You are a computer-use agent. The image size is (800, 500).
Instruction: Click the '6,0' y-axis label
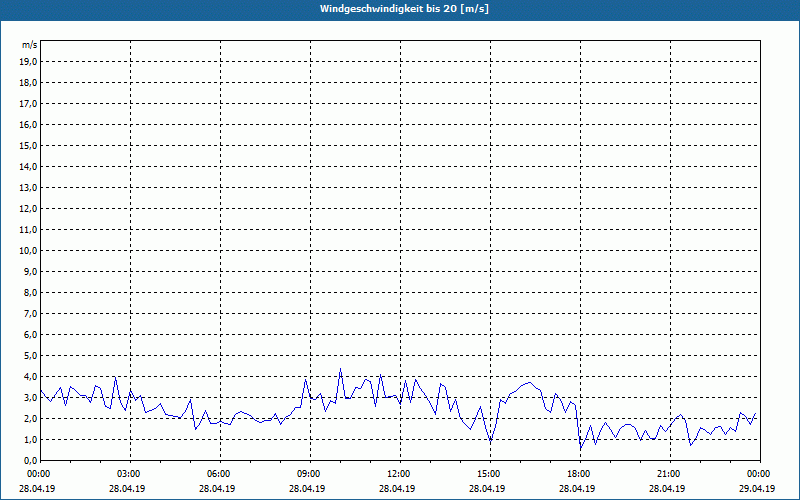[31, 335]
